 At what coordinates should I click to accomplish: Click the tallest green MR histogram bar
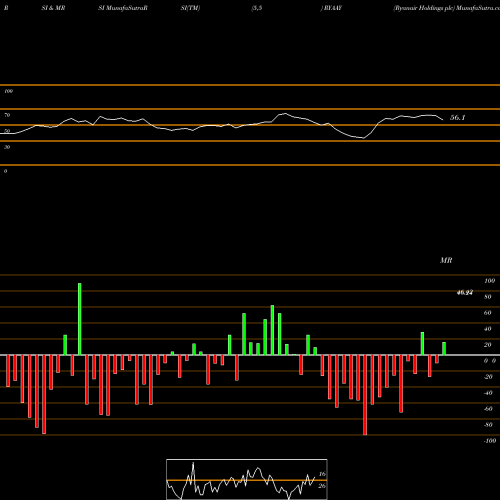point(79,319)
